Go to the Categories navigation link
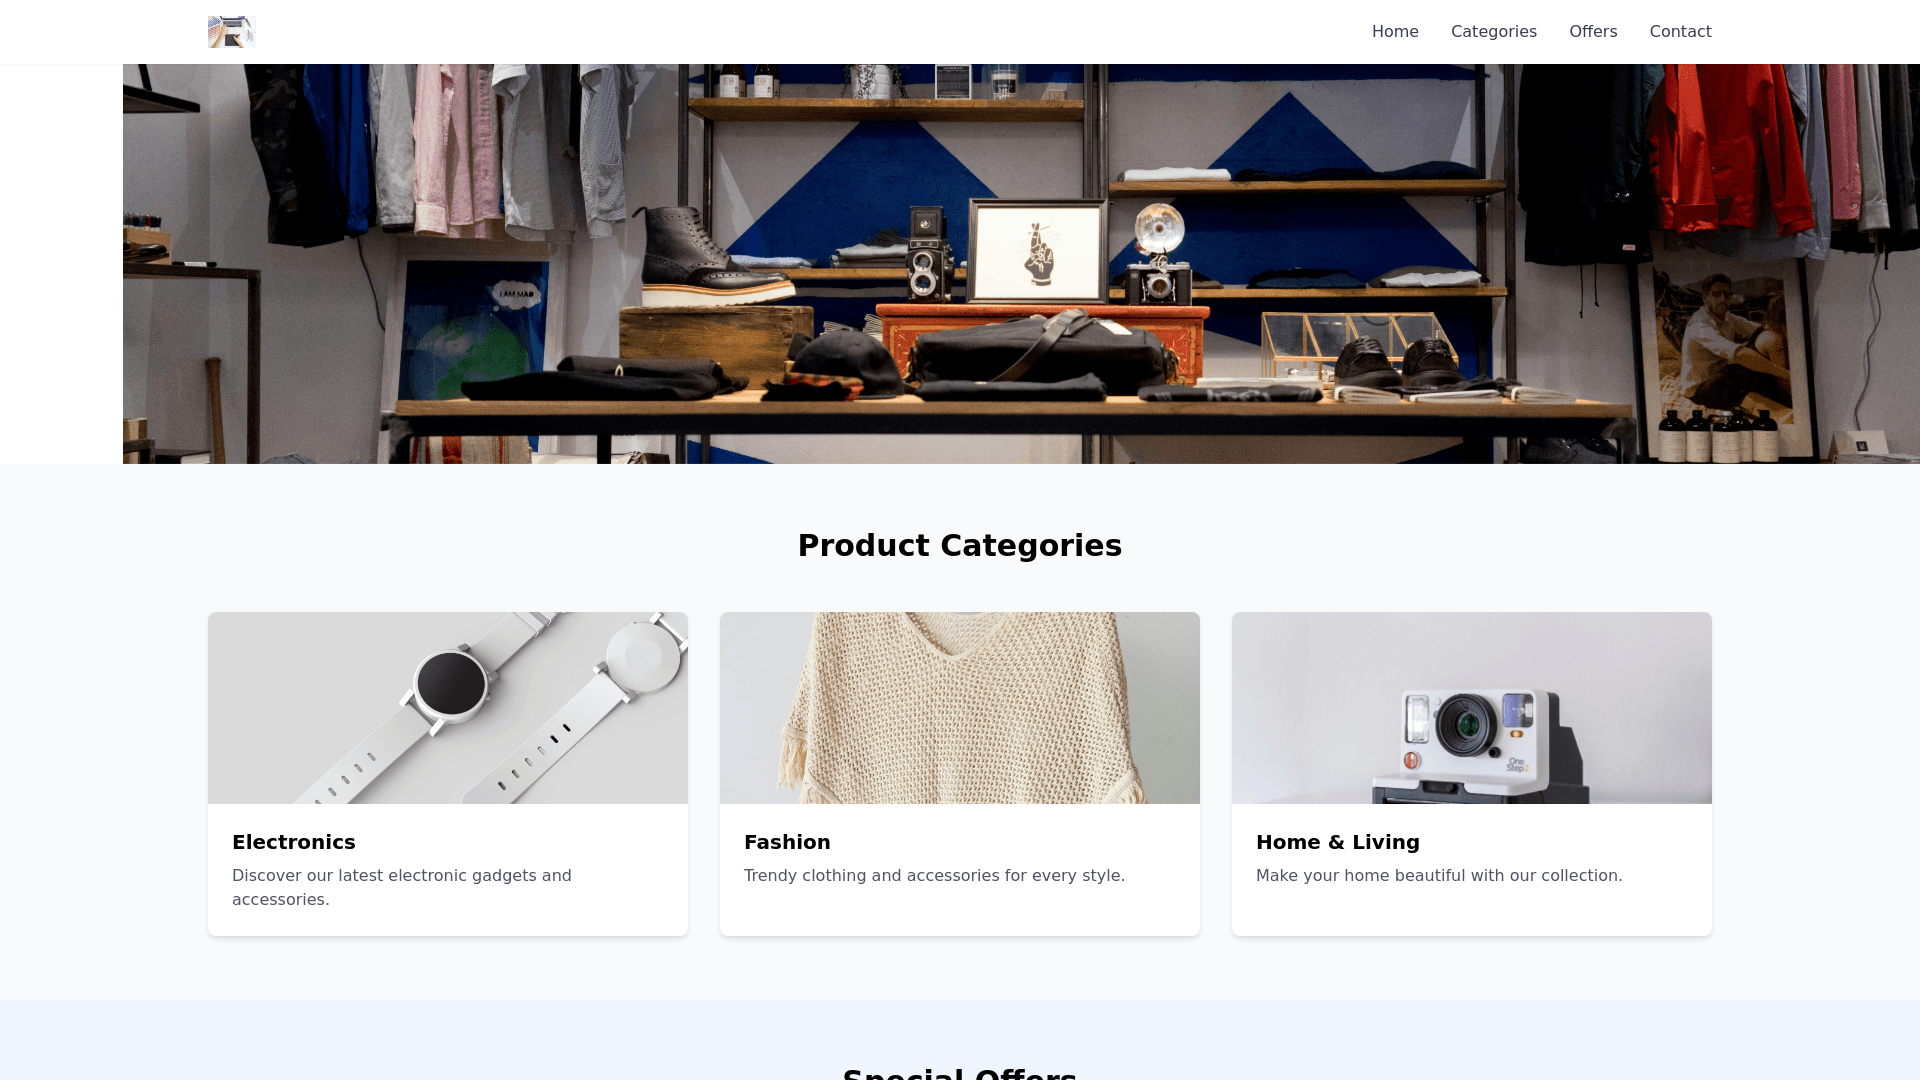This screenshot has width=1920, height=1080. pos(1494,32)
